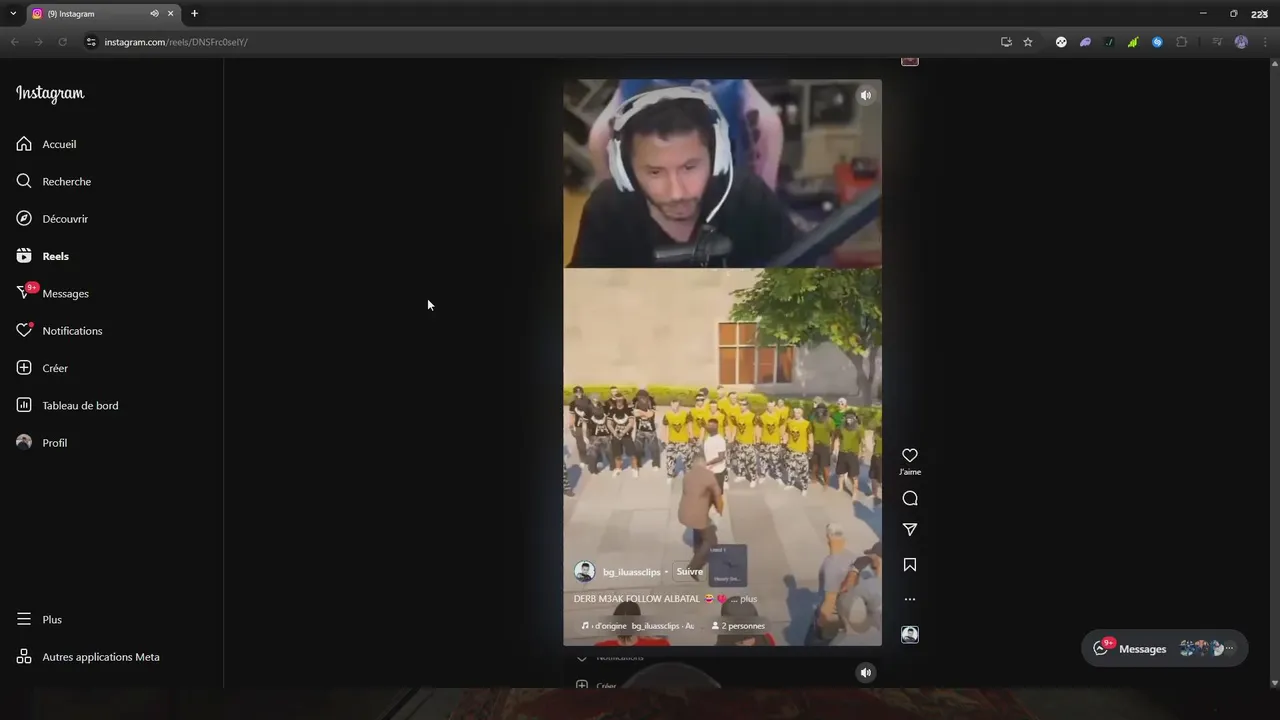The width and height of the screenshot is (1280, 720).
Task: Open Tableau de bord dashboard
Action: click(67, 405)
